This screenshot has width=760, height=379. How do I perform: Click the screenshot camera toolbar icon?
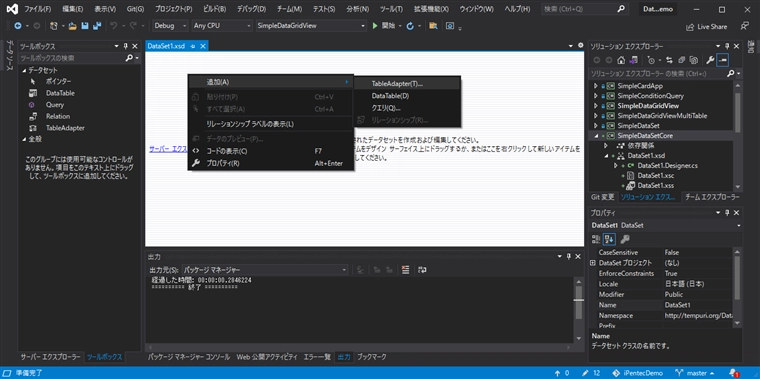click(x=450, y=26)
